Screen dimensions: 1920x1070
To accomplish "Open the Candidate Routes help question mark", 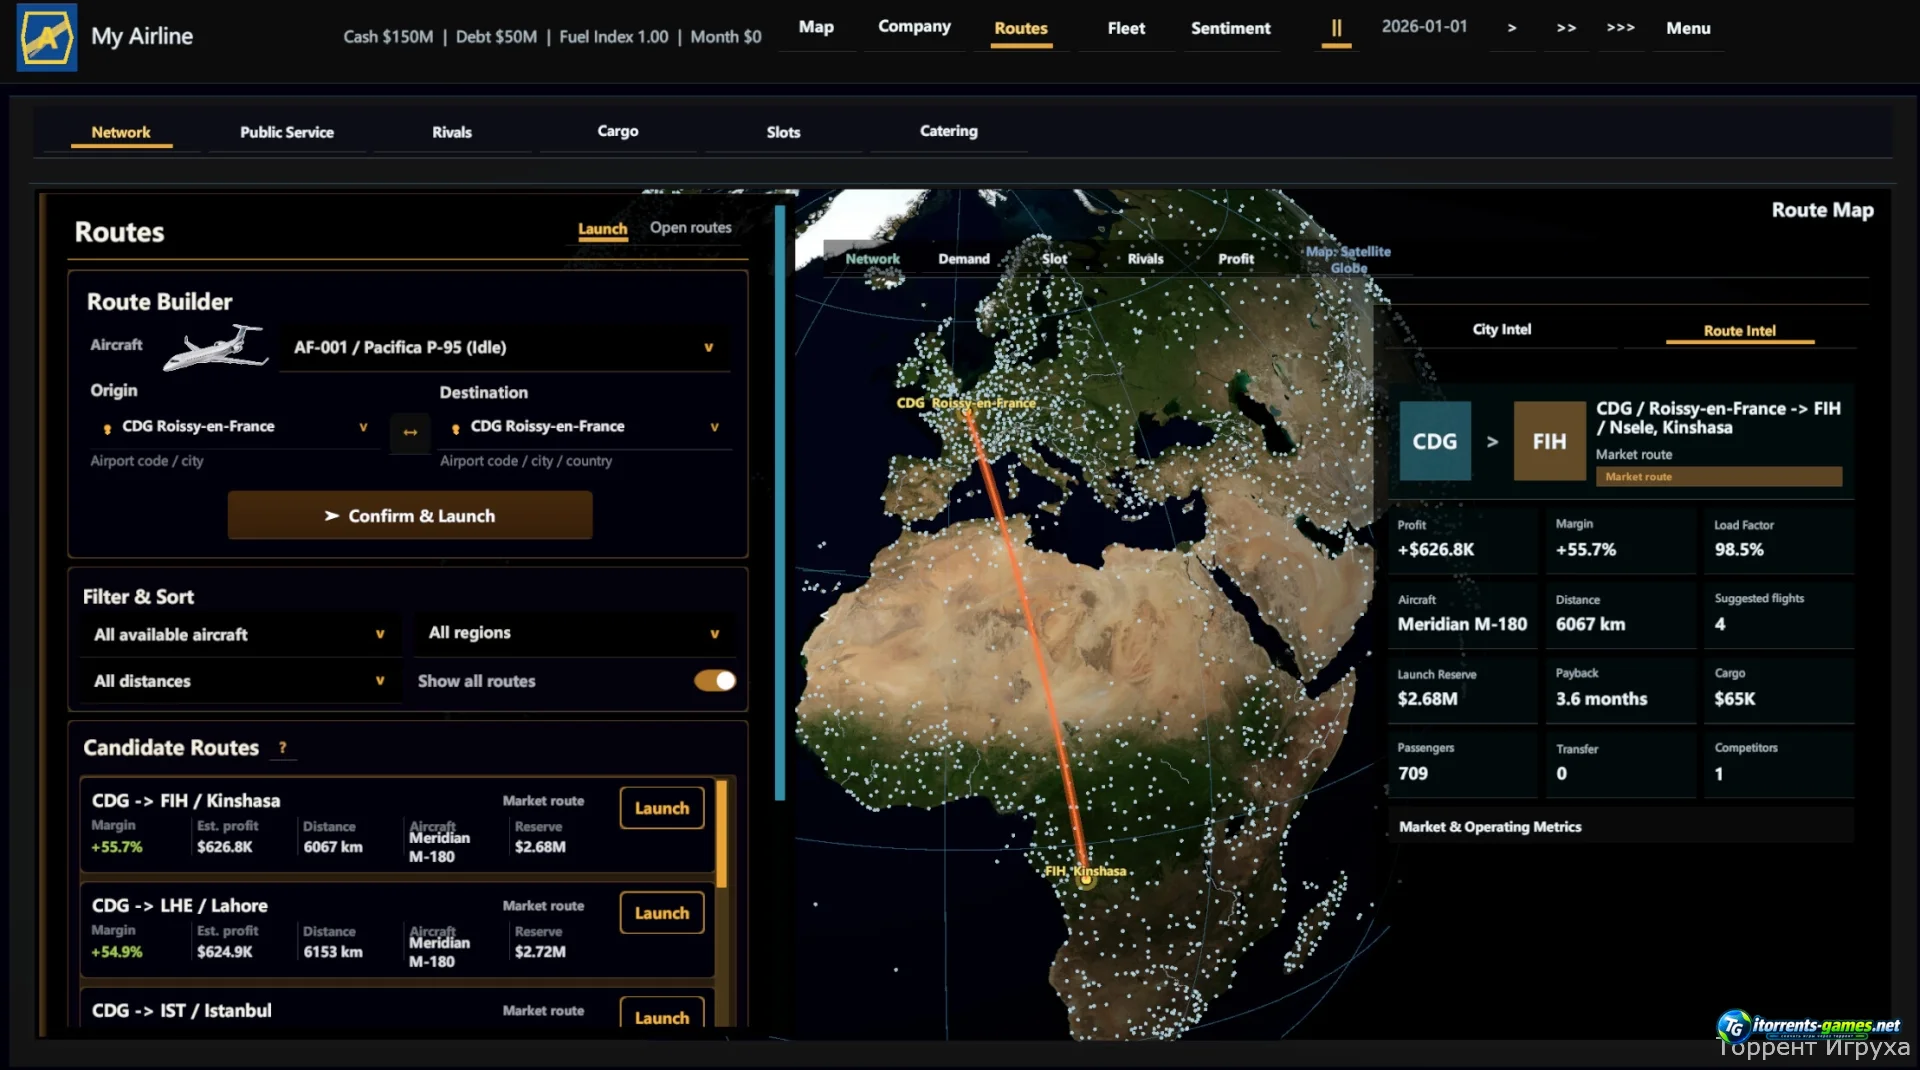I will tap(283, 747).
